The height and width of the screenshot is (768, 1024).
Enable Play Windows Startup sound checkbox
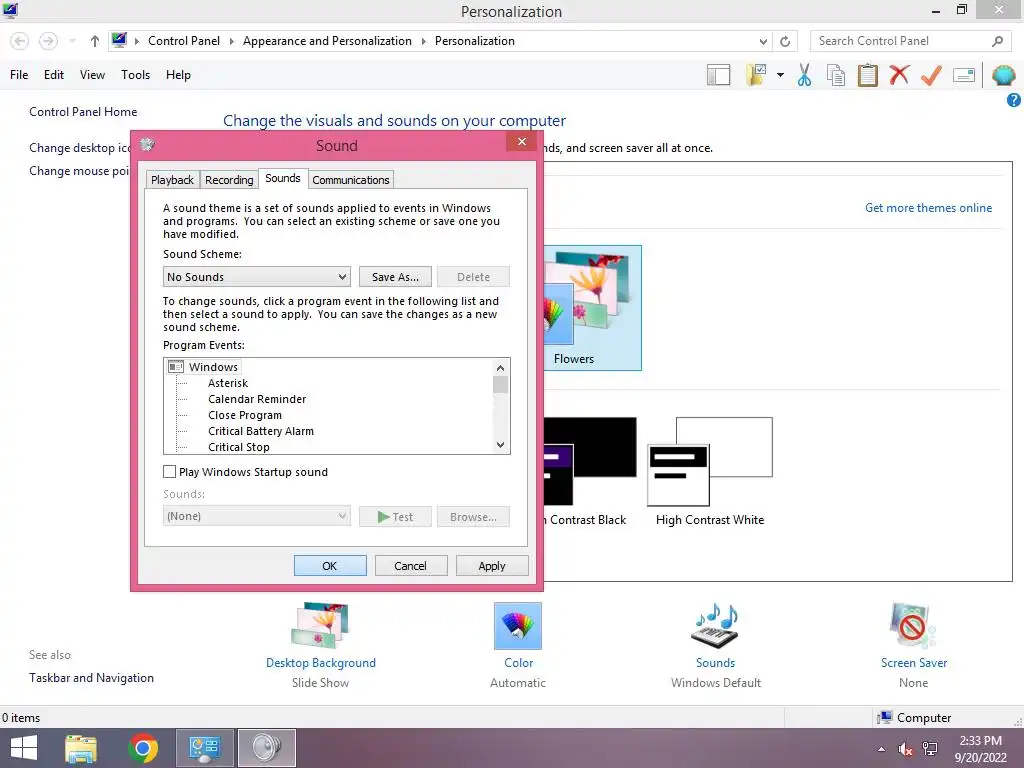click(169, 472)
